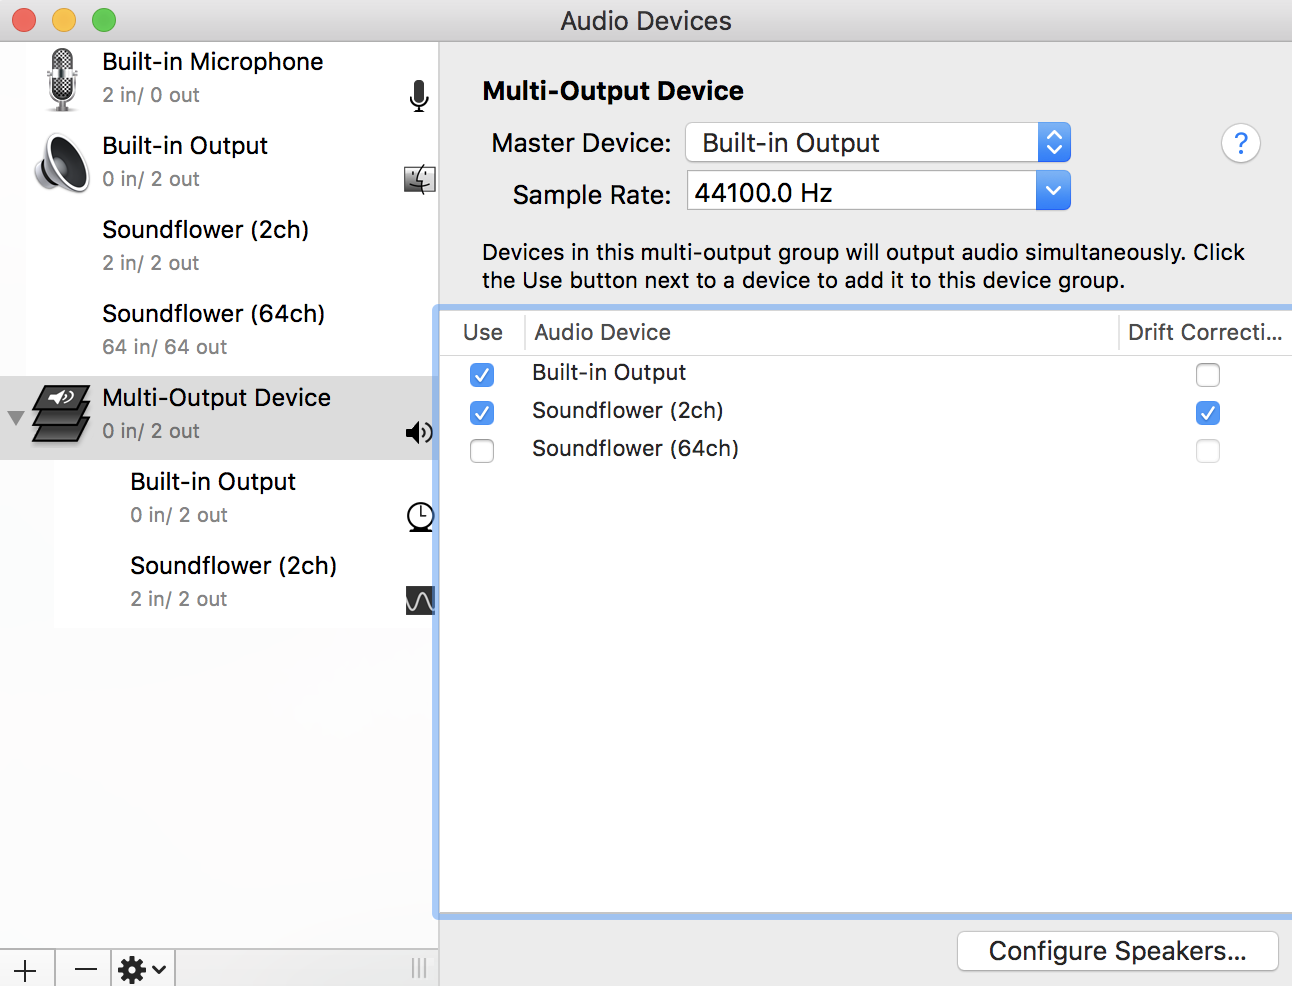Click the microphone input indicator icon

419,96
